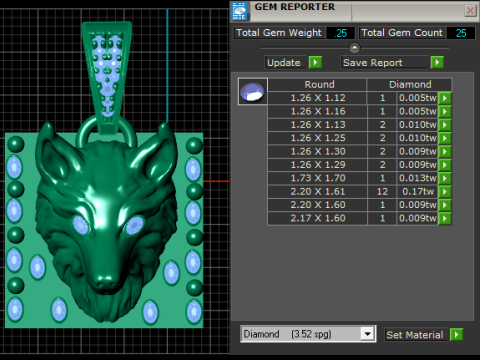Select the round gem shape thumbnail
This screenshot has width=480, height=360.
[252, 91]
